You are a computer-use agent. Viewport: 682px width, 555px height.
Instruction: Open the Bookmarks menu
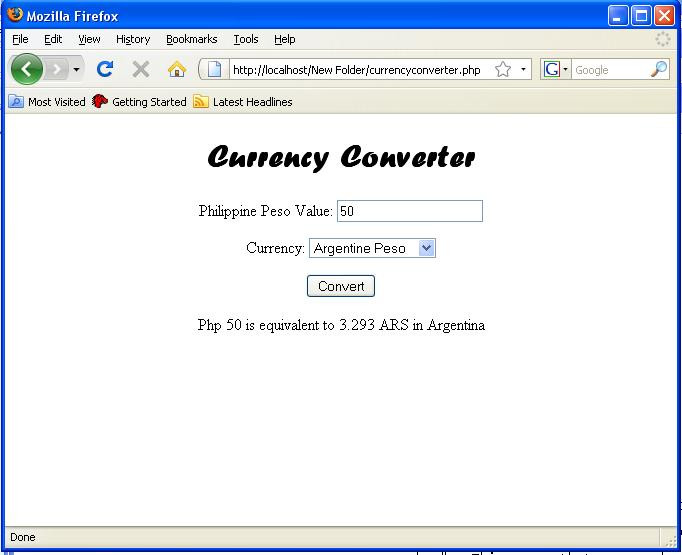coord(192,40)
